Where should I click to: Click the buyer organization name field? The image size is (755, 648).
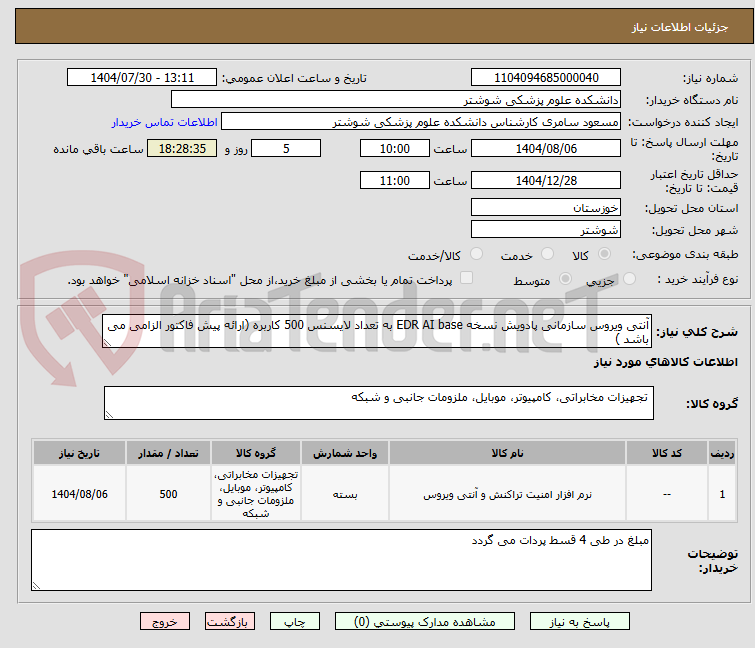(x=396, y=100)
